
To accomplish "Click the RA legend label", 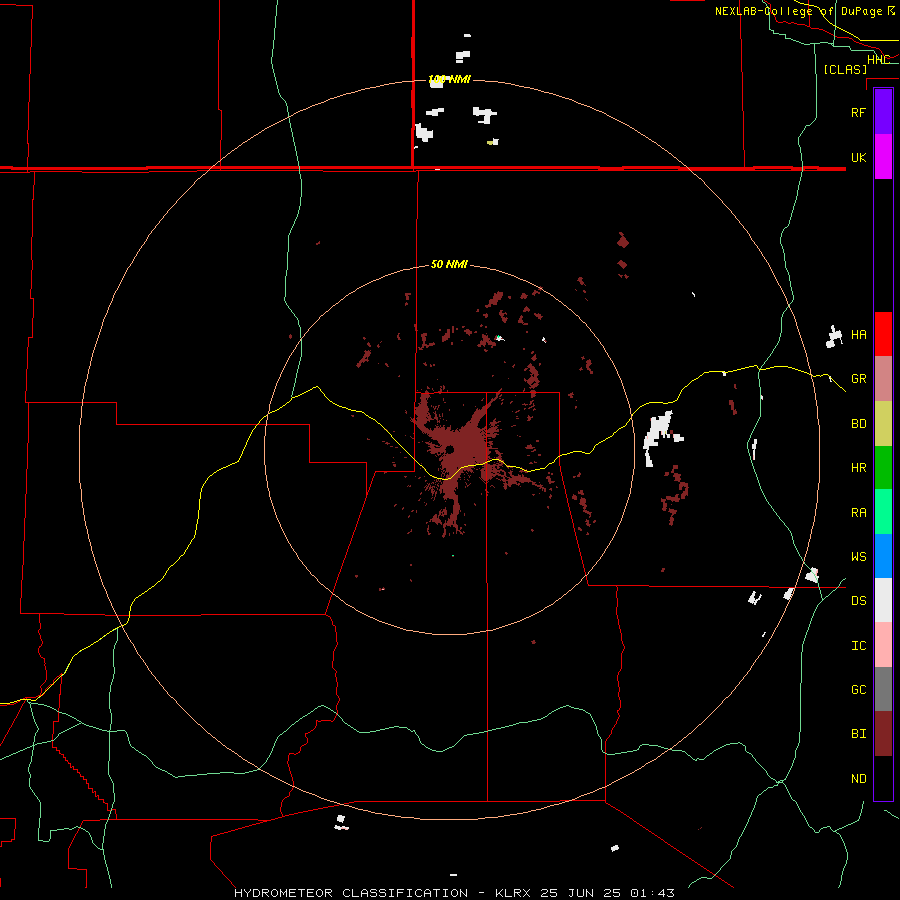I will [858, 513].
